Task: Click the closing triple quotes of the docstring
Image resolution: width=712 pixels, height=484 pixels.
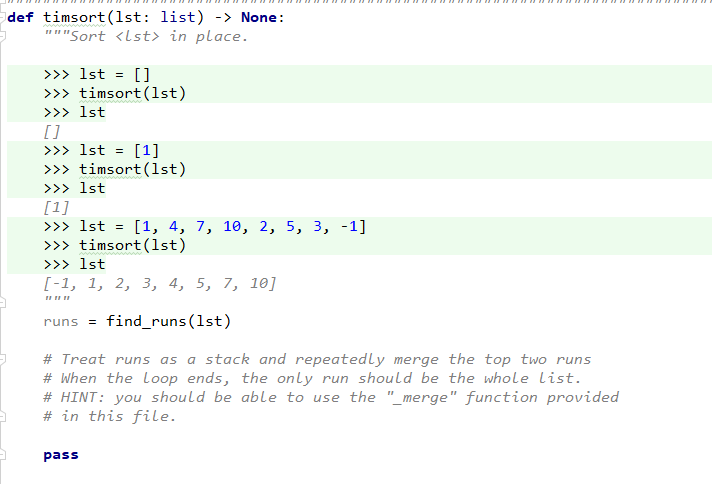Action: click(57, 299)
